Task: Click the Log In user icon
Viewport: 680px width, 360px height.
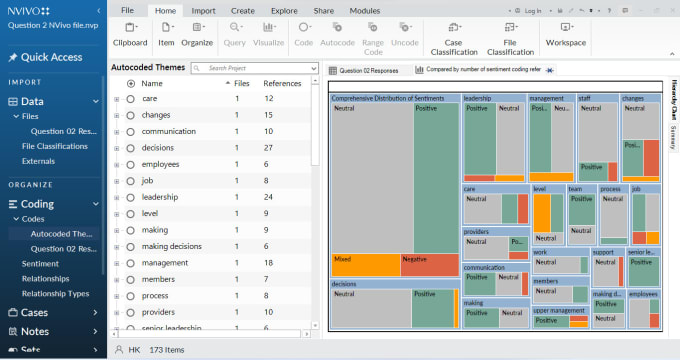Action: pos(517,11)
